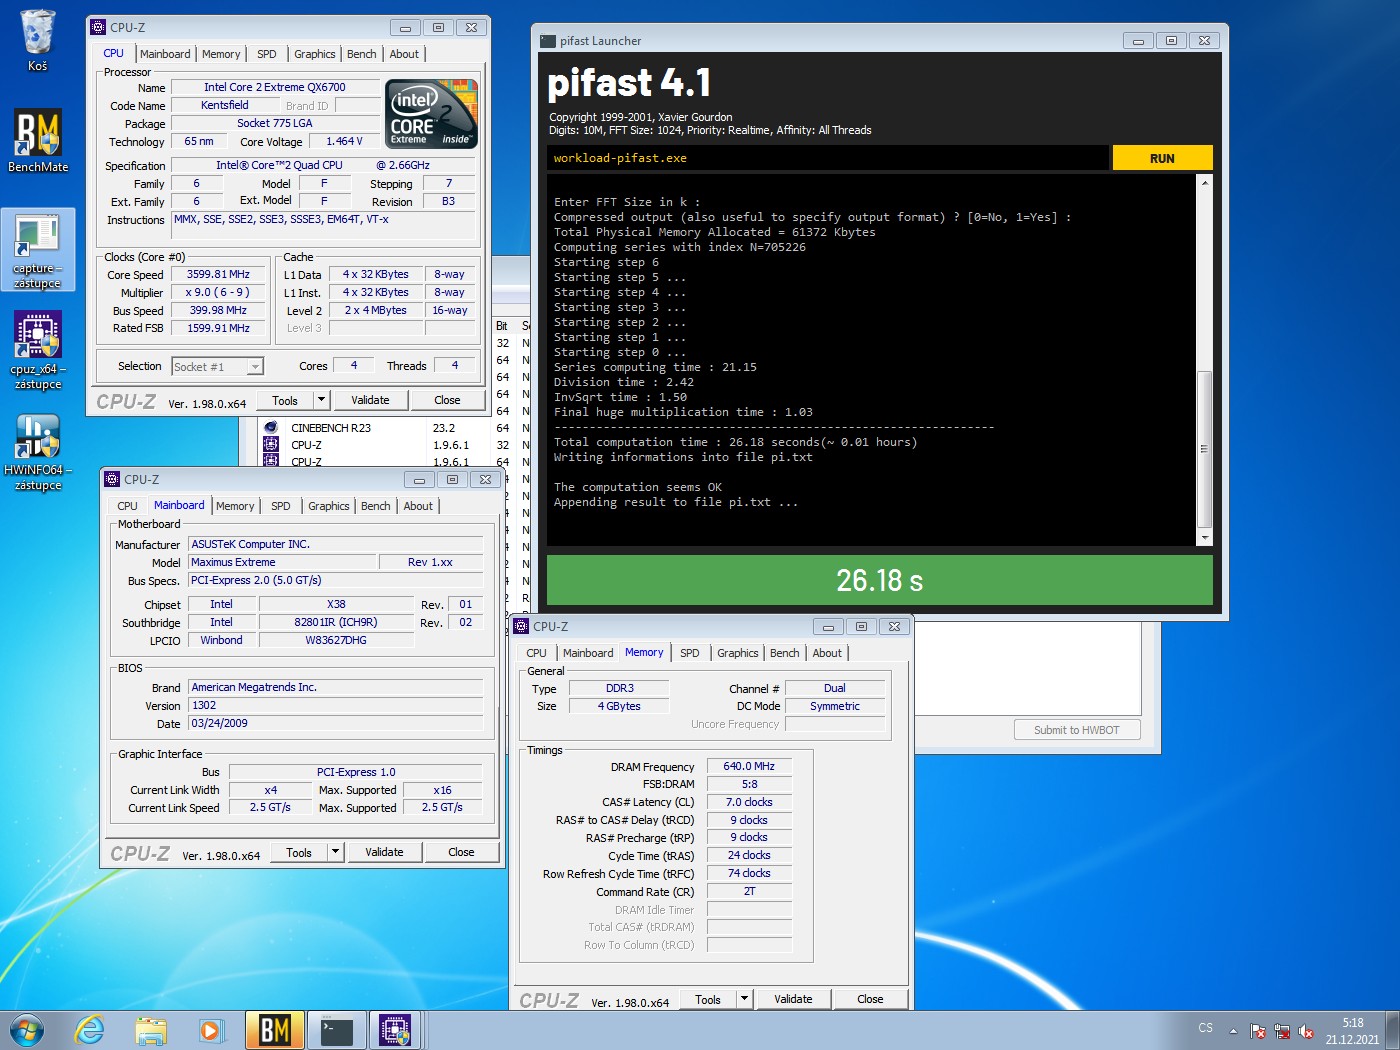The image size is (1400, 1050).
Task: Click Validate in the top CPU-Z window
Action: [370, 400]
